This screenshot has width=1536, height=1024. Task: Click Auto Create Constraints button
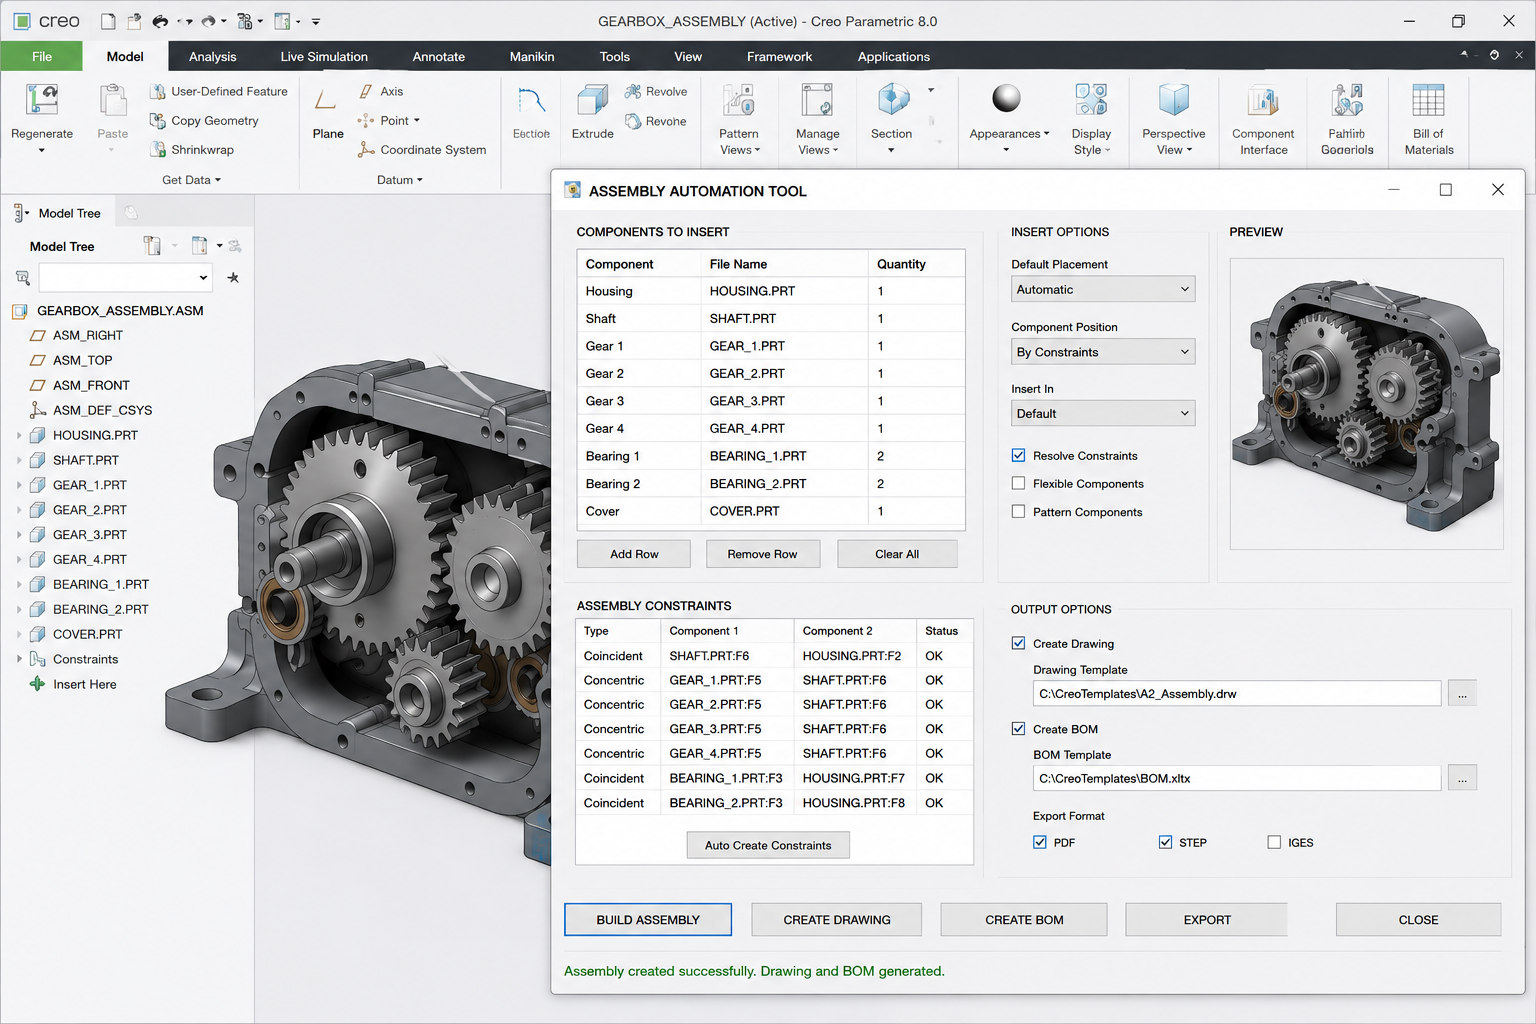(768, 845)
